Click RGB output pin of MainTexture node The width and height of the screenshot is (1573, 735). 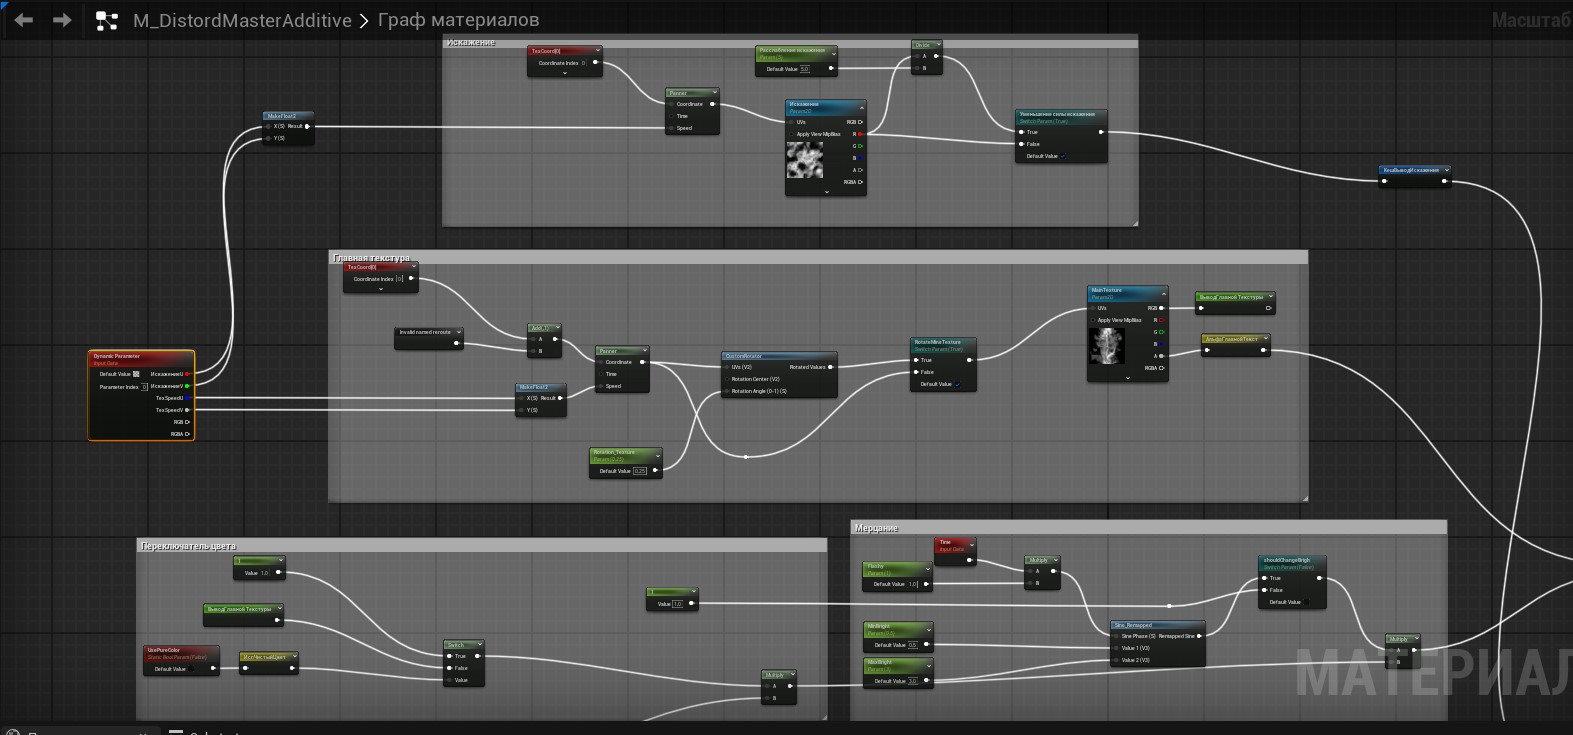pos(1162,308)
